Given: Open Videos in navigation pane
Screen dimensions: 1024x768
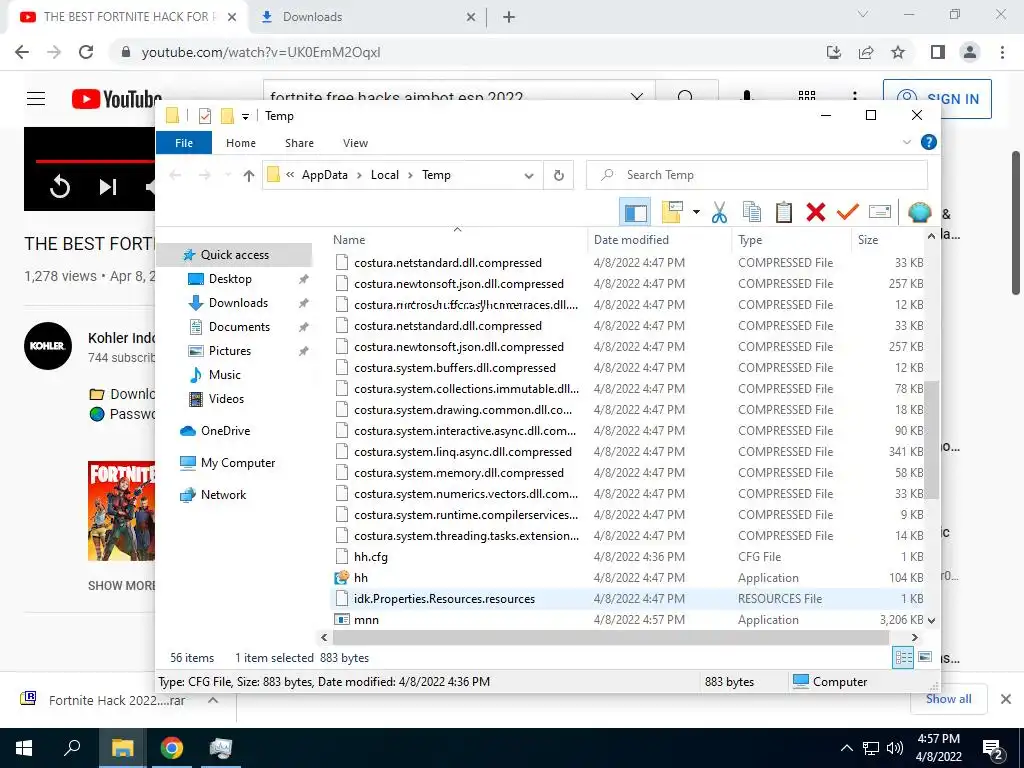Looking at the screenshot, I should coord(226,399).
